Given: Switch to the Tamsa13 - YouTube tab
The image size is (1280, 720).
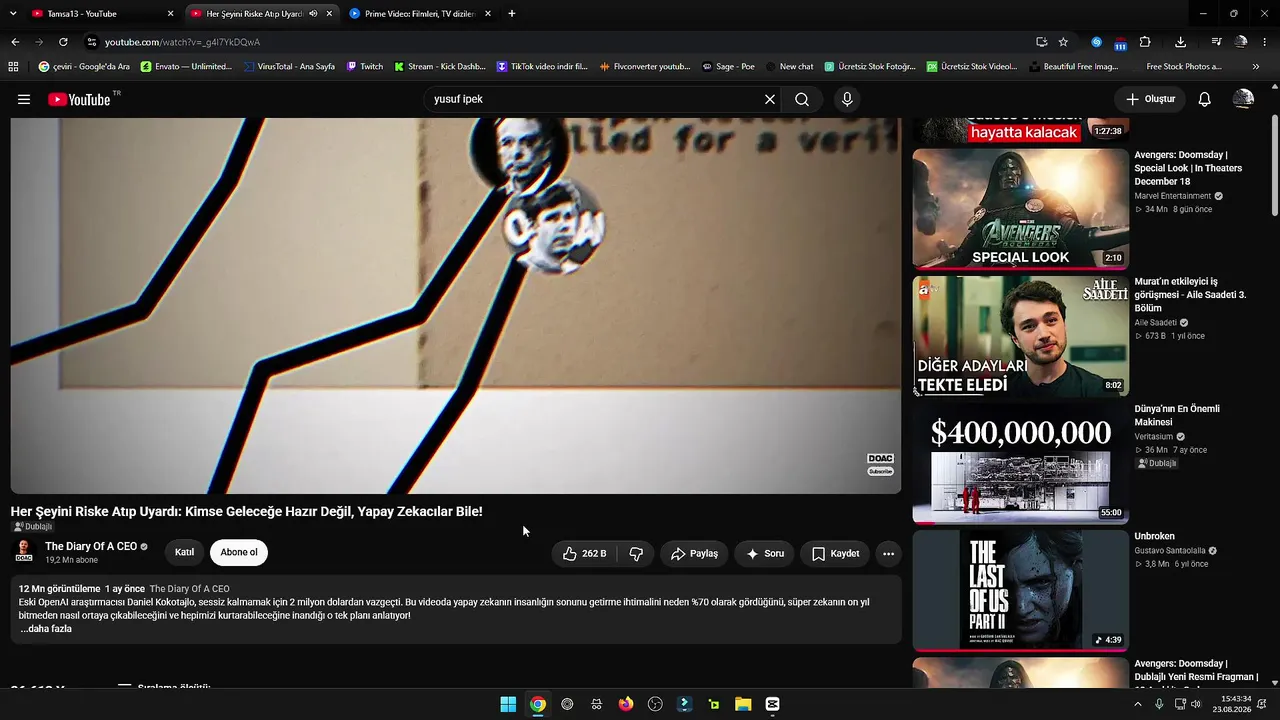Looking at the screenshot, I should 100,14.
